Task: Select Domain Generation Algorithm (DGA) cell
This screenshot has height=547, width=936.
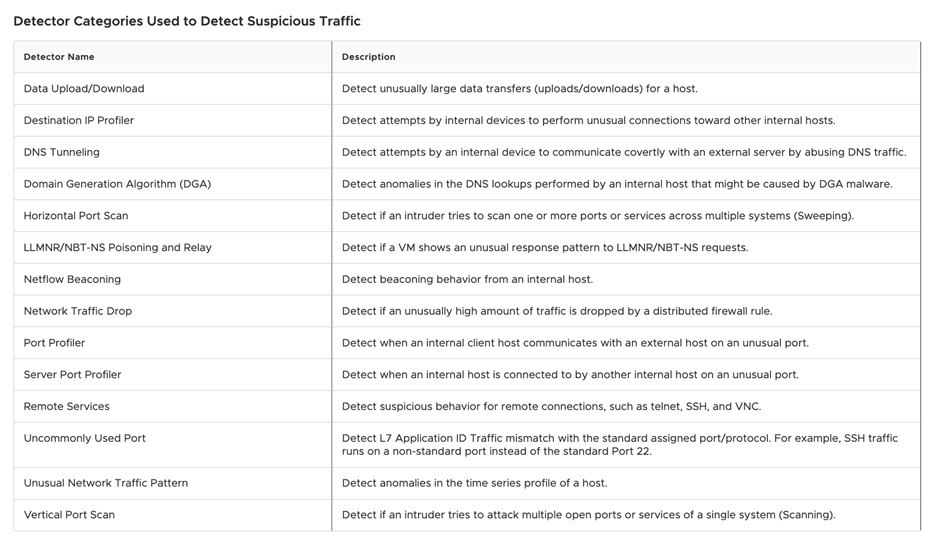Action: (117, 184)
